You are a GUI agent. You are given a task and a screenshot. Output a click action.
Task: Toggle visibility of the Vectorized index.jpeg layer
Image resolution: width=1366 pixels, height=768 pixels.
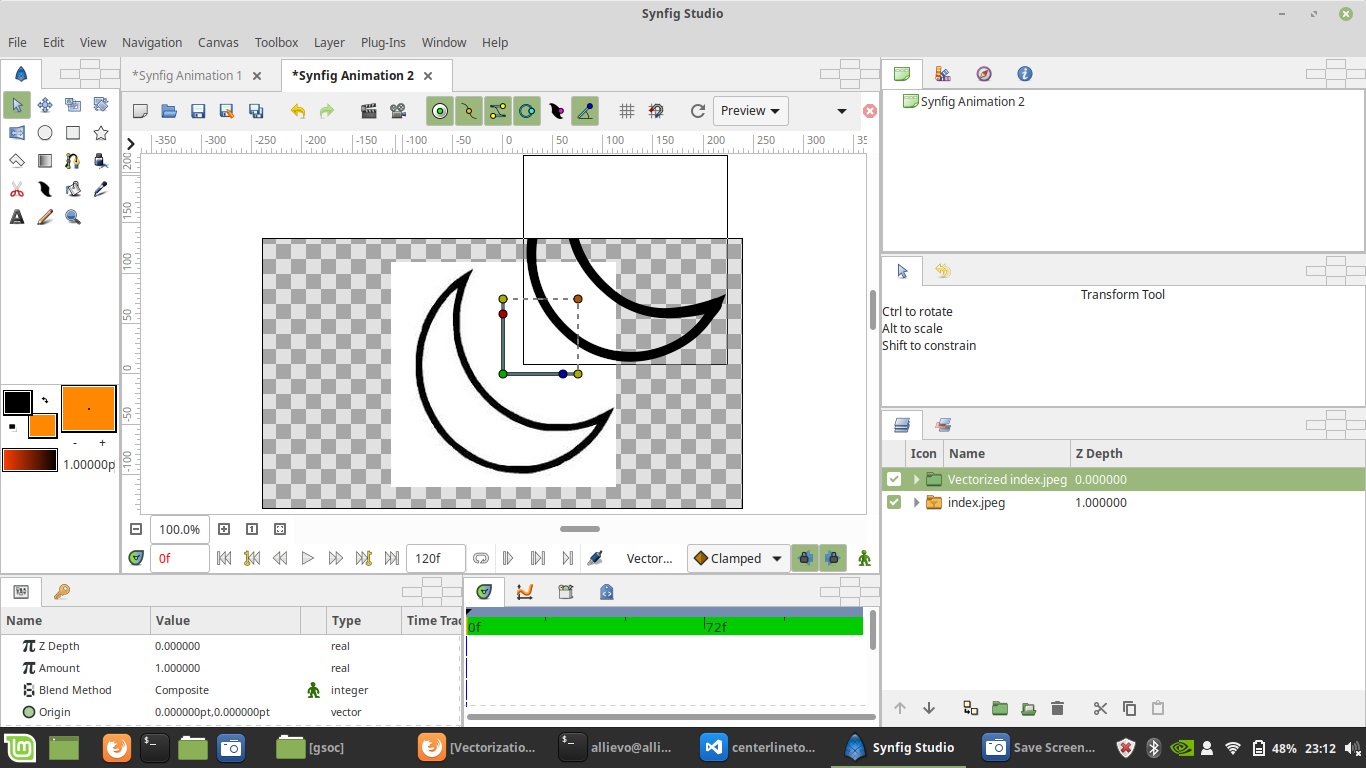[x=893, y=478]
